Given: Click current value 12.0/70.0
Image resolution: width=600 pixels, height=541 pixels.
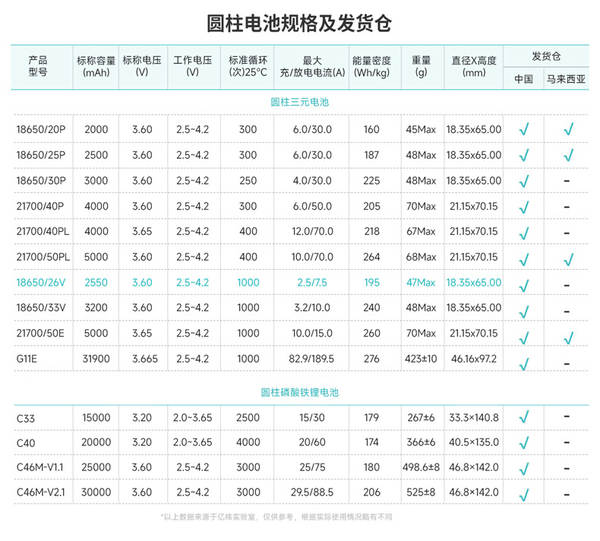Looking at the screenshot, I should pyautogui.click(x=312, y=231).
